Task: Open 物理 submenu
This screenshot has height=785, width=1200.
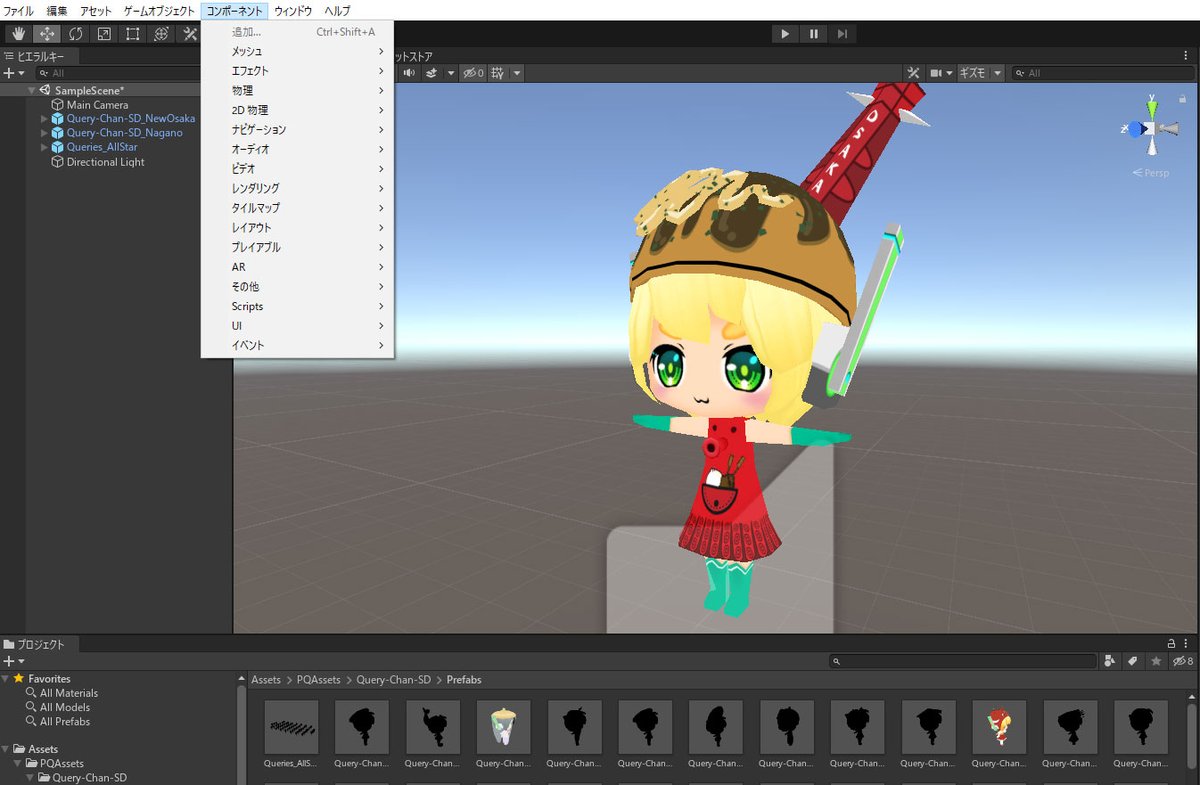Action: coord(297,90)
